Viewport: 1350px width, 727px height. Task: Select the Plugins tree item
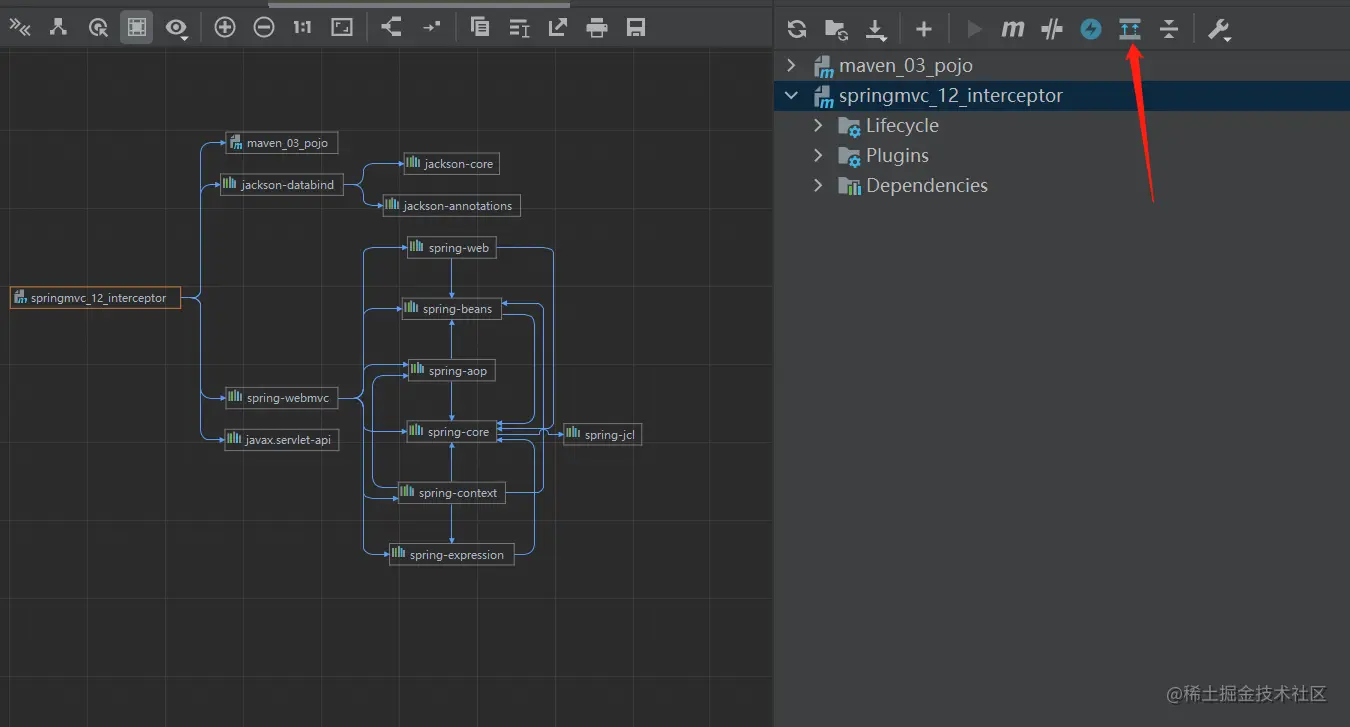click(x=896, y=156)
